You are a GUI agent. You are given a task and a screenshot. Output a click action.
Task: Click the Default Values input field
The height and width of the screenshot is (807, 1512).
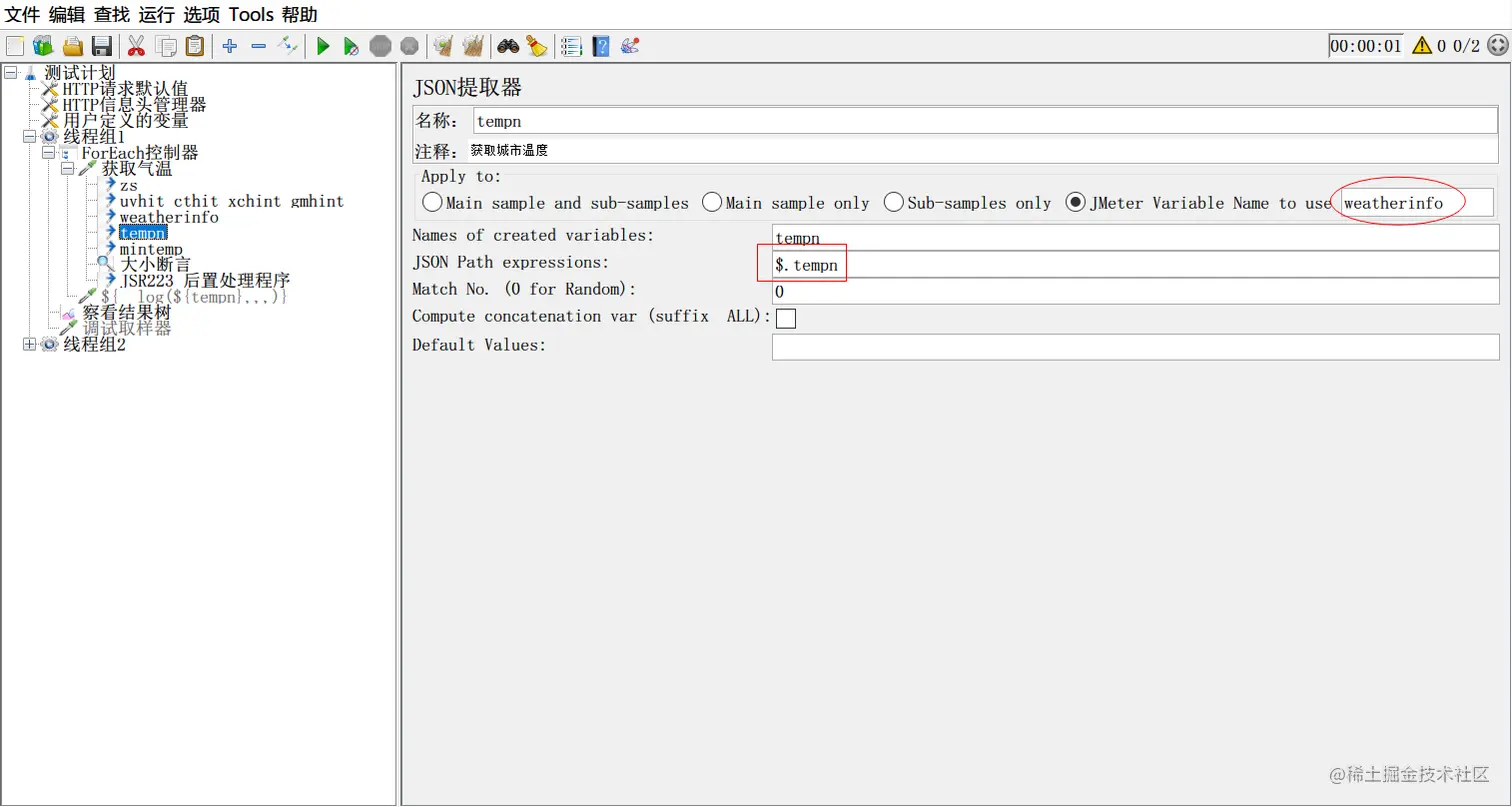coord(1136,346)
